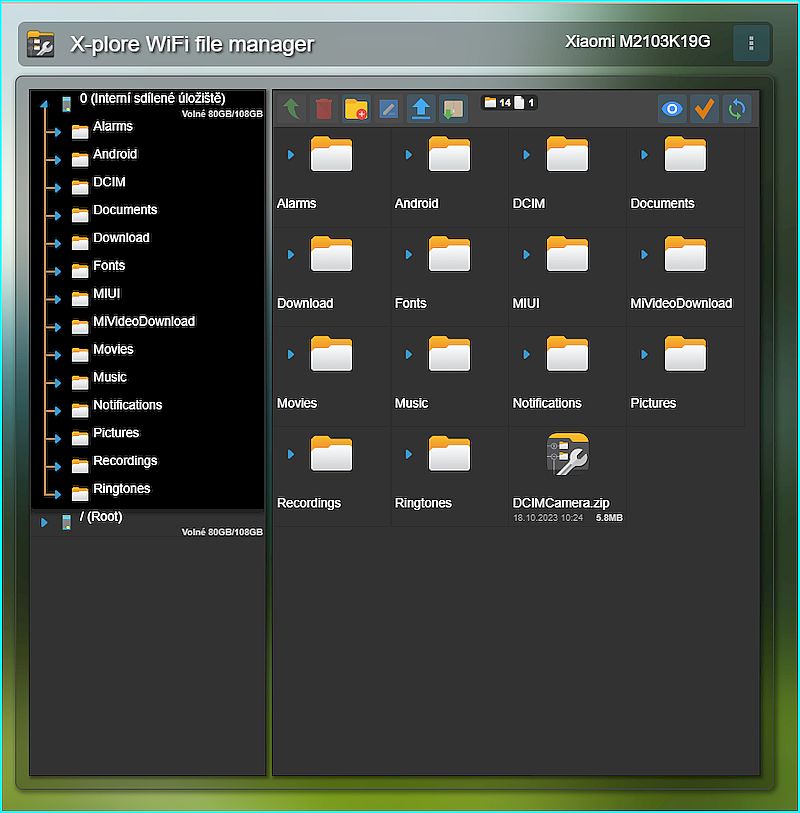Open the DCIMCamera.zip archive file
The height and width of the screenshot is (813, 800).
point(567,454)
